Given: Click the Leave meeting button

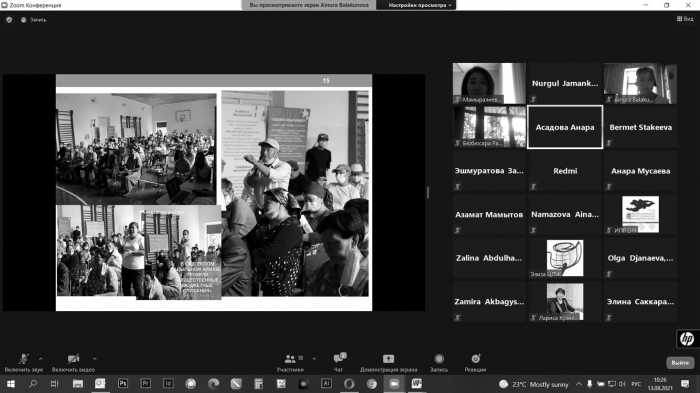Looking at the screenshot, I should [x=680, y=363].
